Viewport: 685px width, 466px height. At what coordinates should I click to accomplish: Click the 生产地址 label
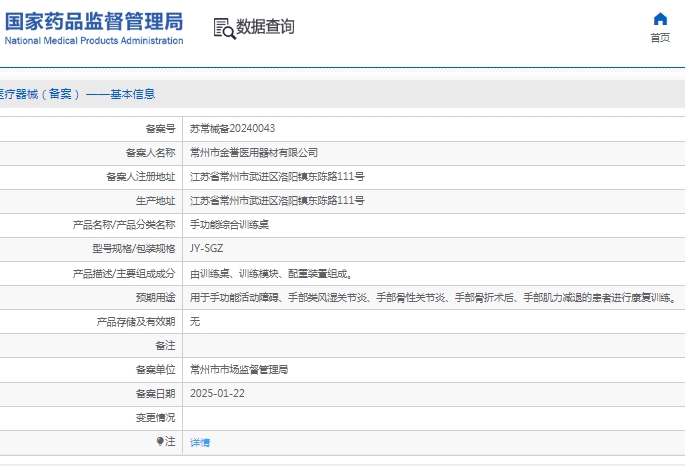coord(156,200)
